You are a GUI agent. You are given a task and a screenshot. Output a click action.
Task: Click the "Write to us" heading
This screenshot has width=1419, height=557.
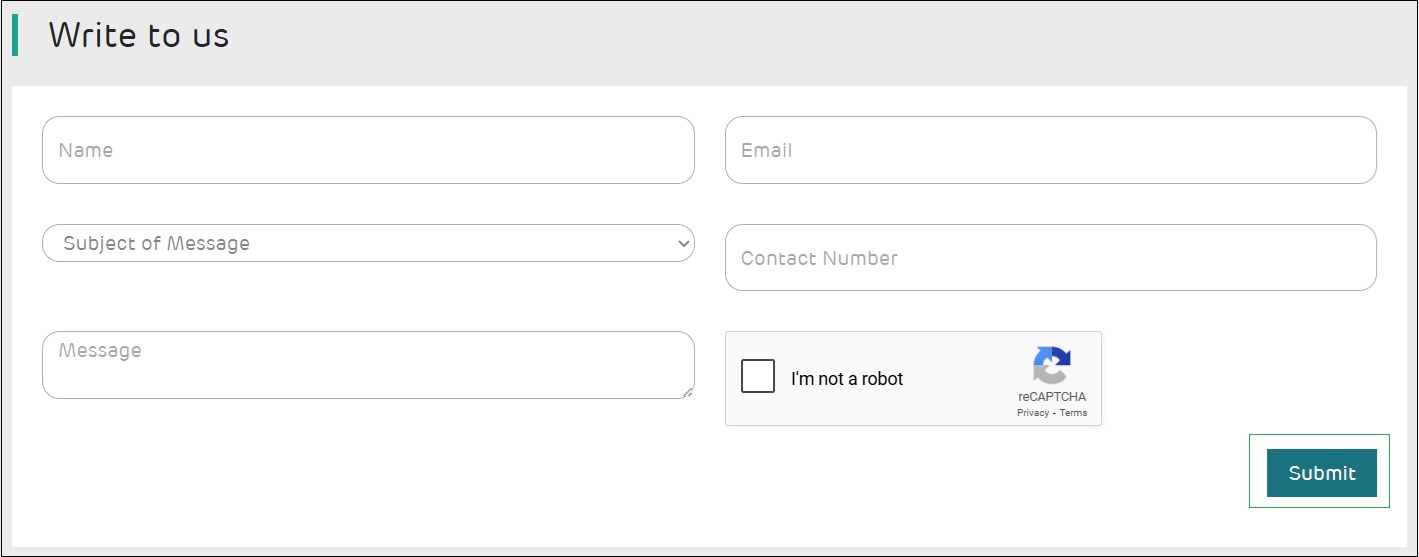[139, 36]
